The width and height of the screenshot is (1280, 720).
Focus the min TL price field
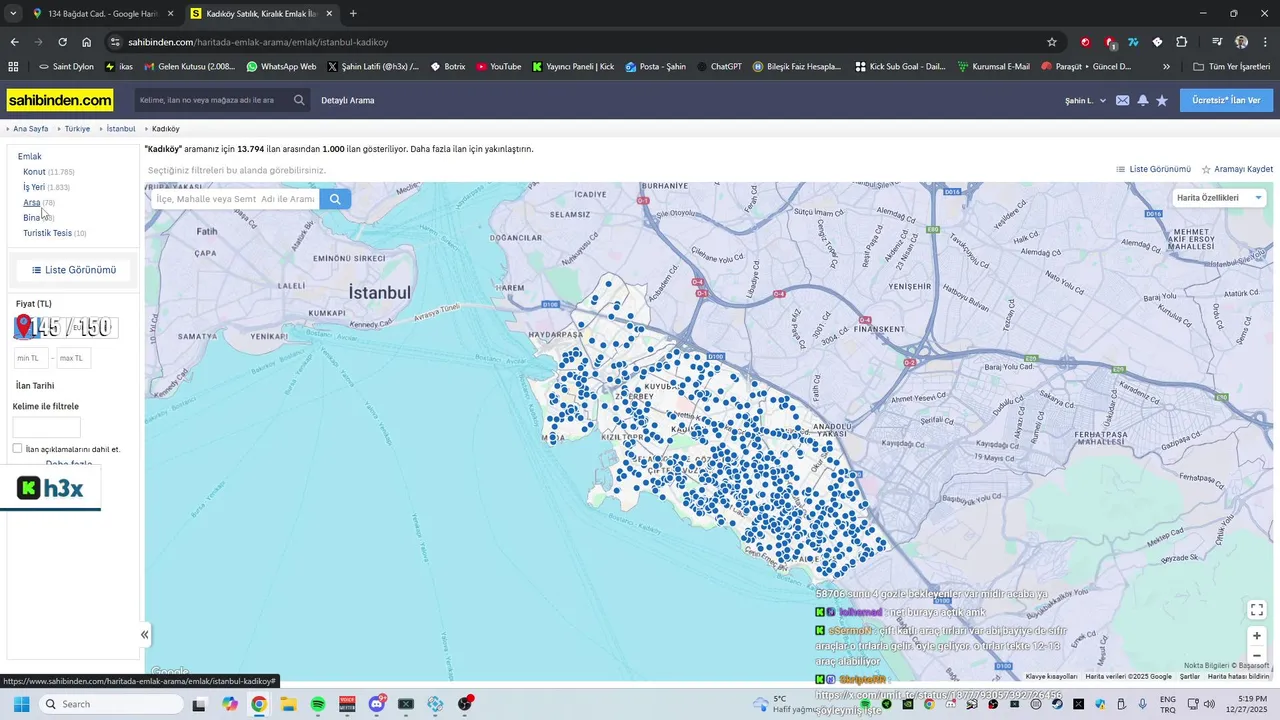point(31,358)
